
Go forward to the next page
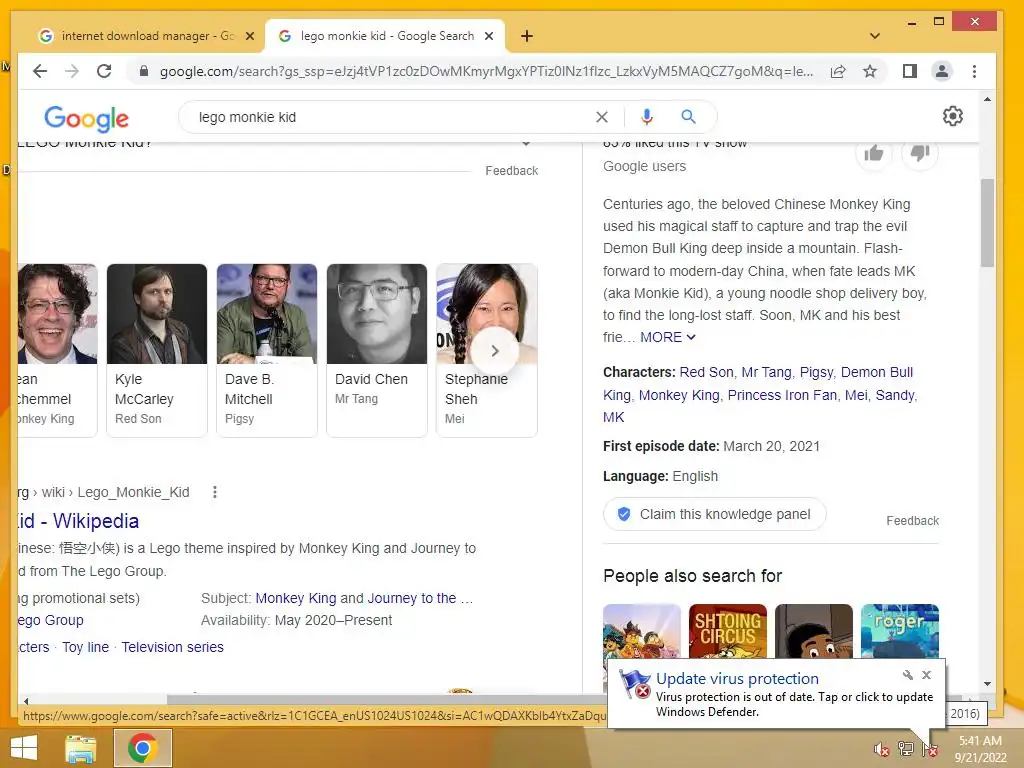pyautogui.click(x=72, y=71)
